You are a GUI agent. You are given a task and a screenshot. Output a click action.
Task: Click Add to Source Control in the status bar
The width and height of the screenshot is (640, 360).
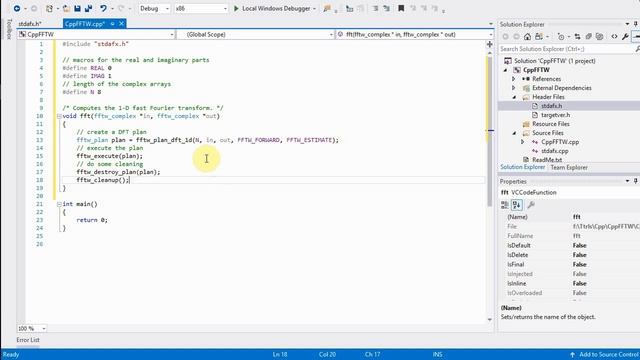point(604,354)
